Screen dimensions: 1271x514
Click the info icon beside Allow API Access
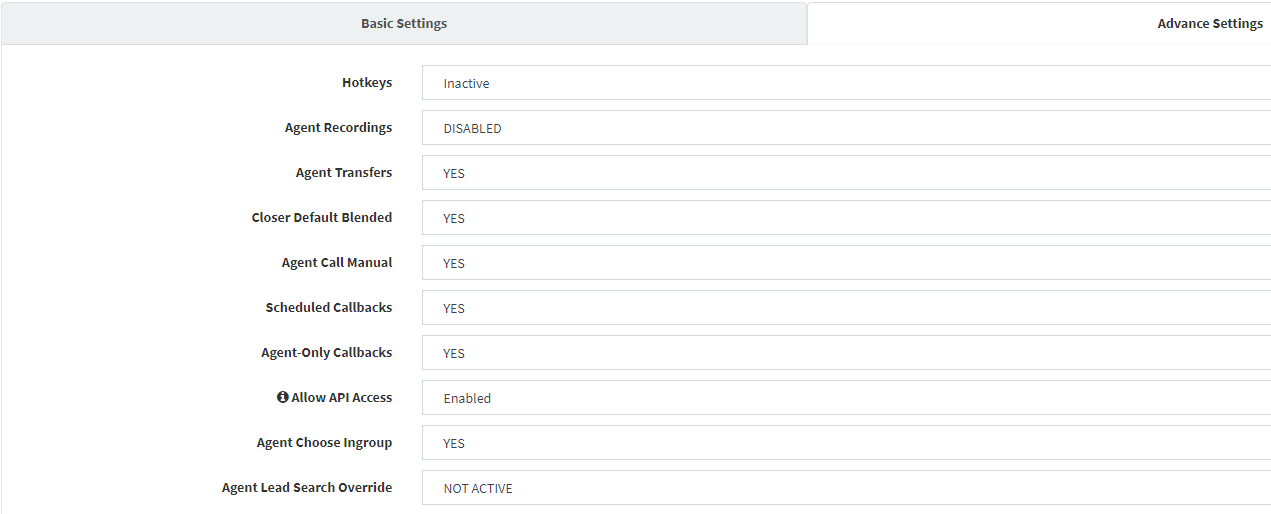pos(283,397)
